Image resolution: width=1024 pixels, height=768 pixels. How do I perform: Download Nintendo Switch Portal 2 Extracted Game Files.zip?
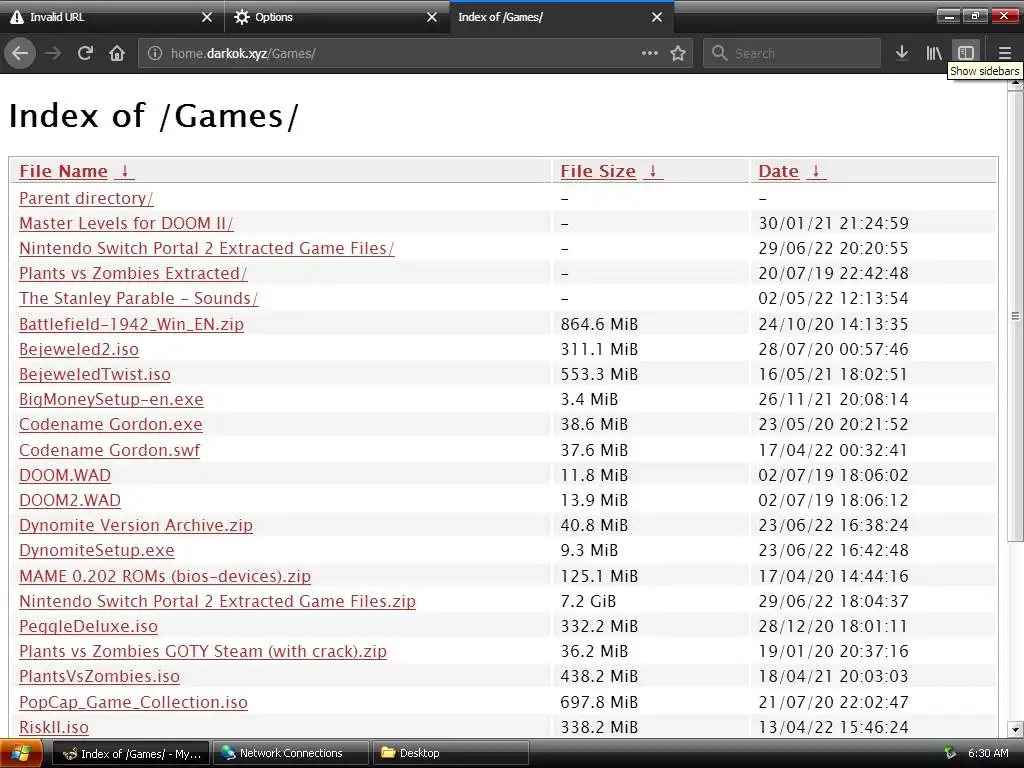[217, 601]
